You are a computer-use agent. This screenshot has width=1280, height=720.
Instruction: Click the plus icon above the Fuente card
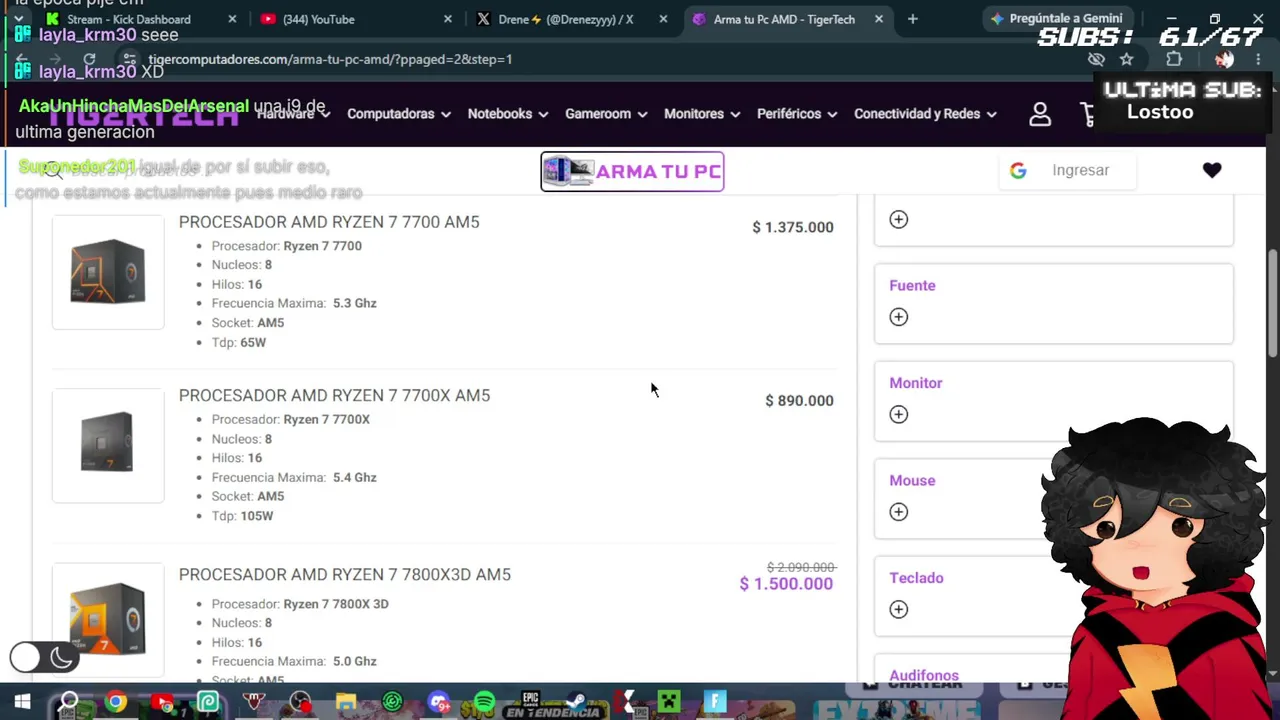(x=899, y=219)
